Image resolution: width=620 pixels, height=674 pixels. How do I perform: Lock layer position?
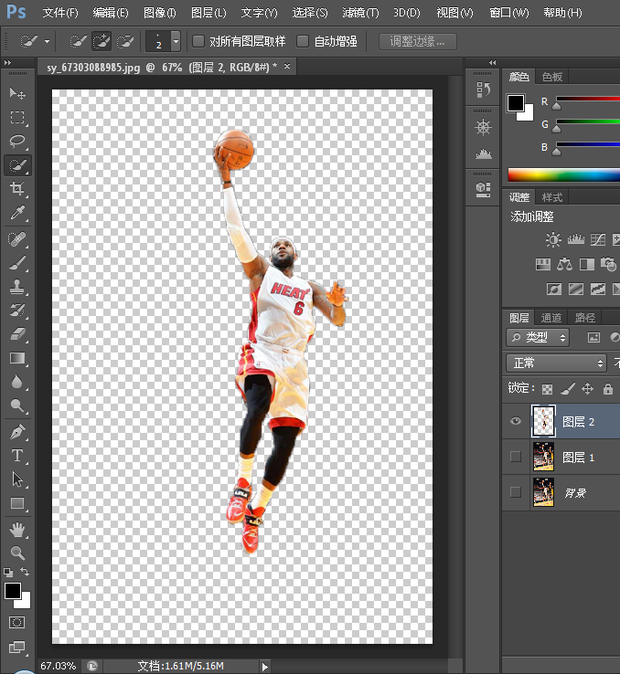point(587,389)
